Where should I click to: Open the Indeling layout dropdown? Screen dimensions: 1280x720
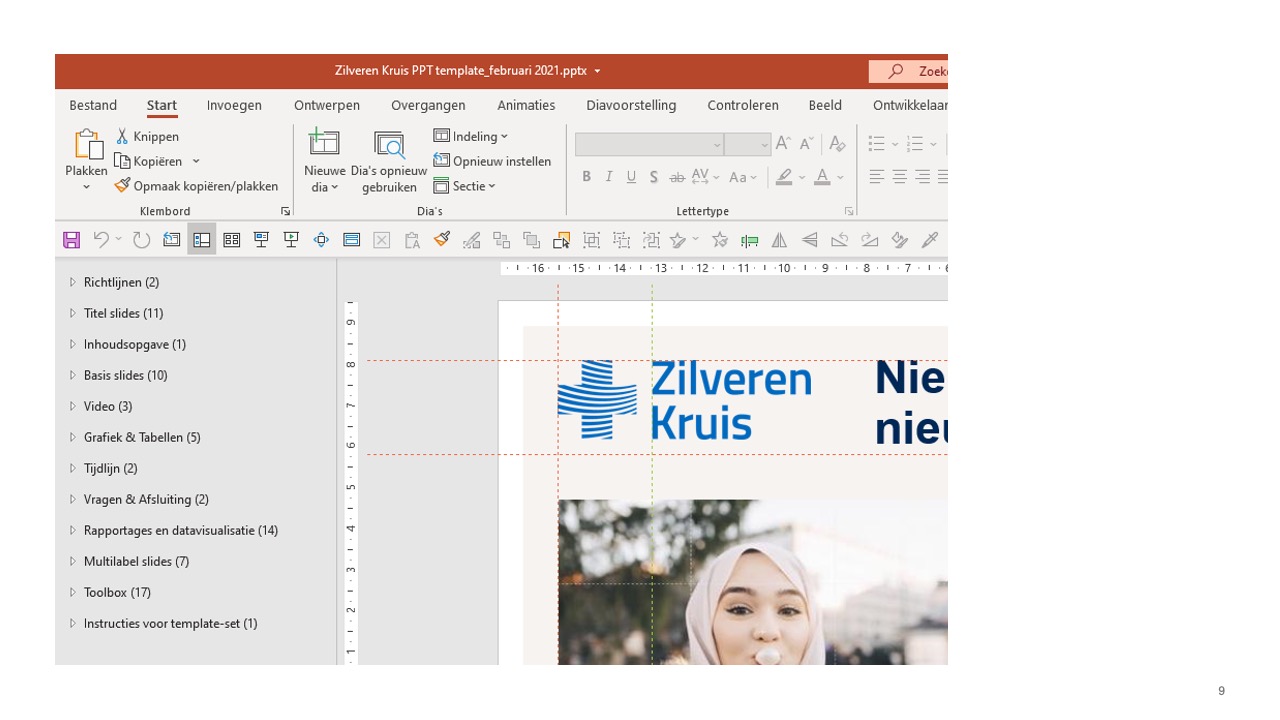[471, 136]
